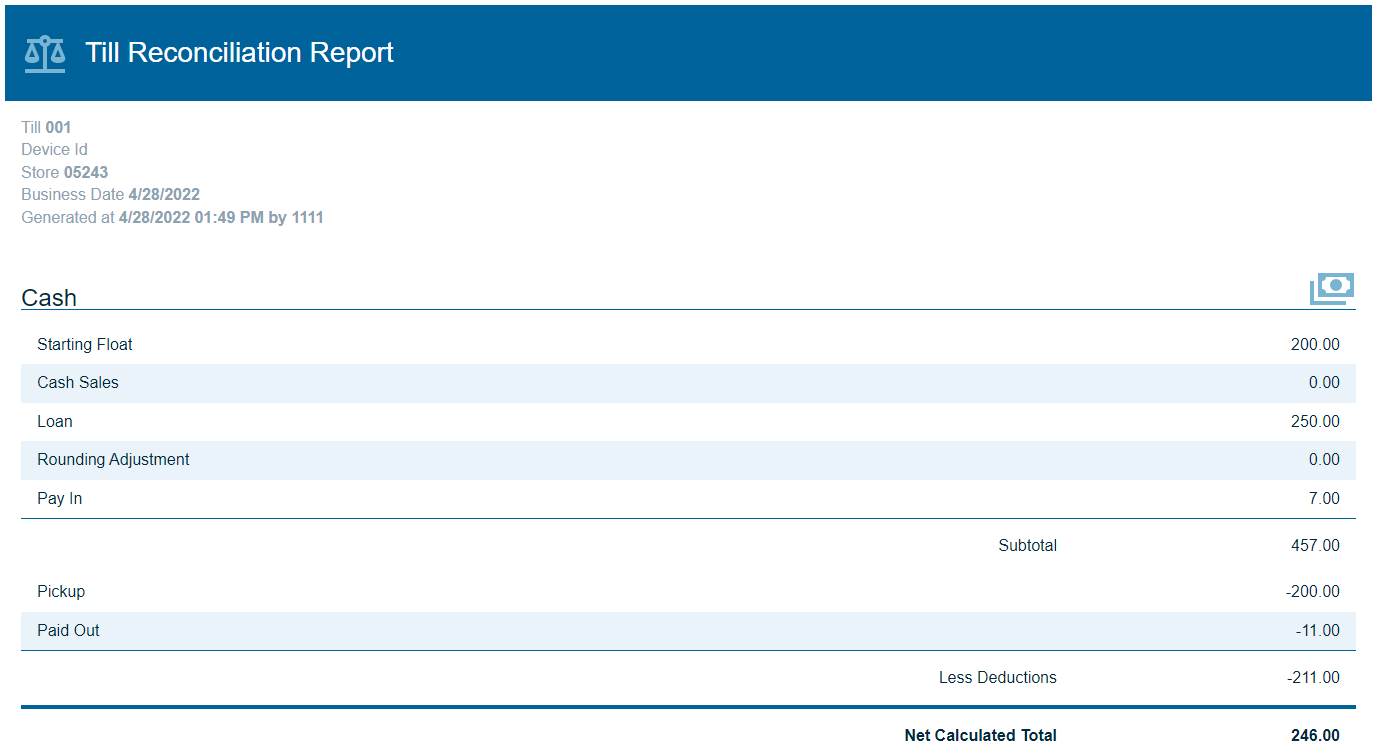Click the balance scale icon in header
1375x751 pixels.
[x=45, y=54]
